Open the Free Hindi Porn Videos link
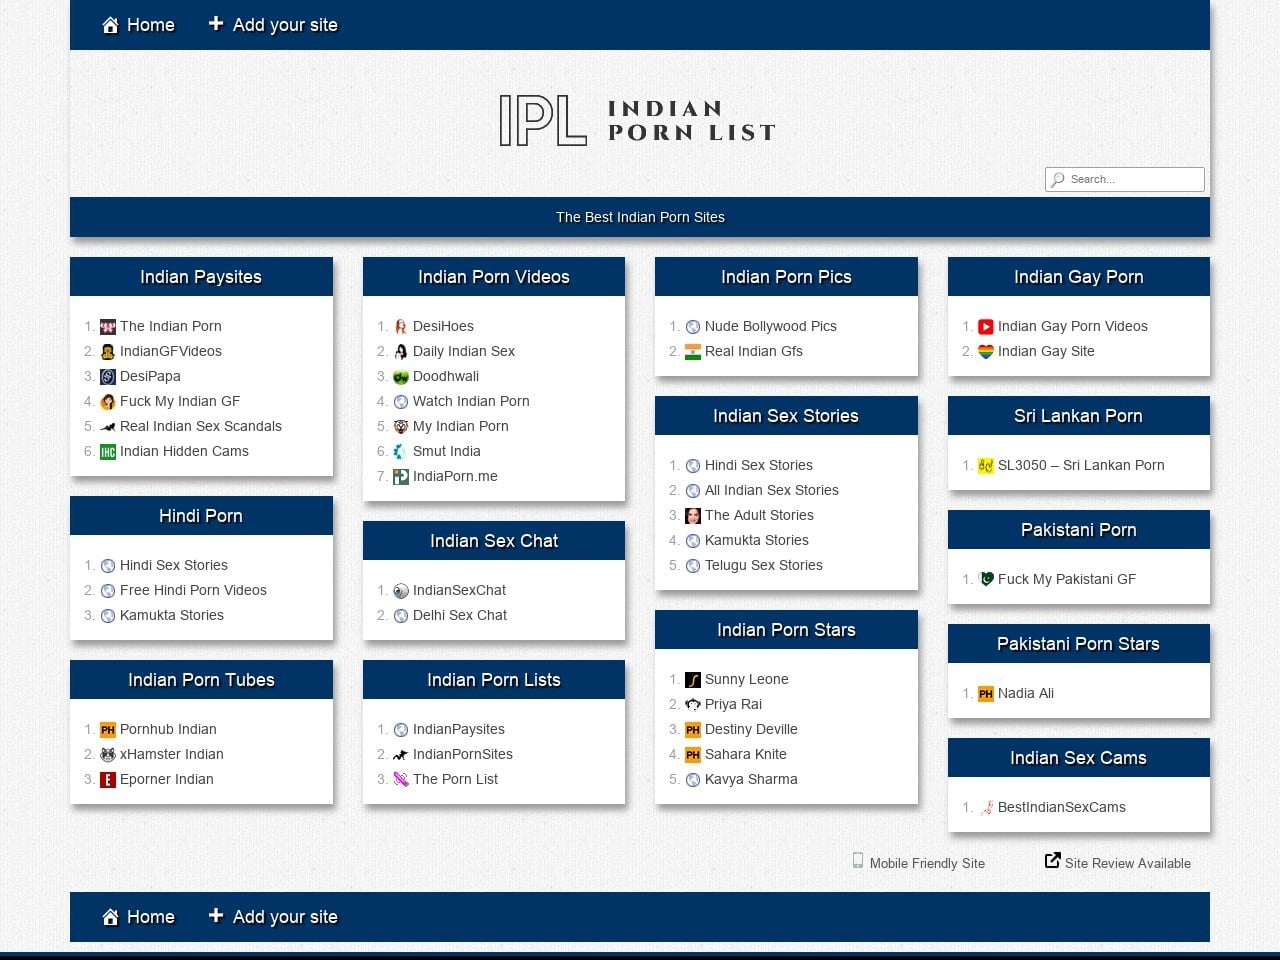The height and width of the screenshot is (960, 1280). coord(193,591)
